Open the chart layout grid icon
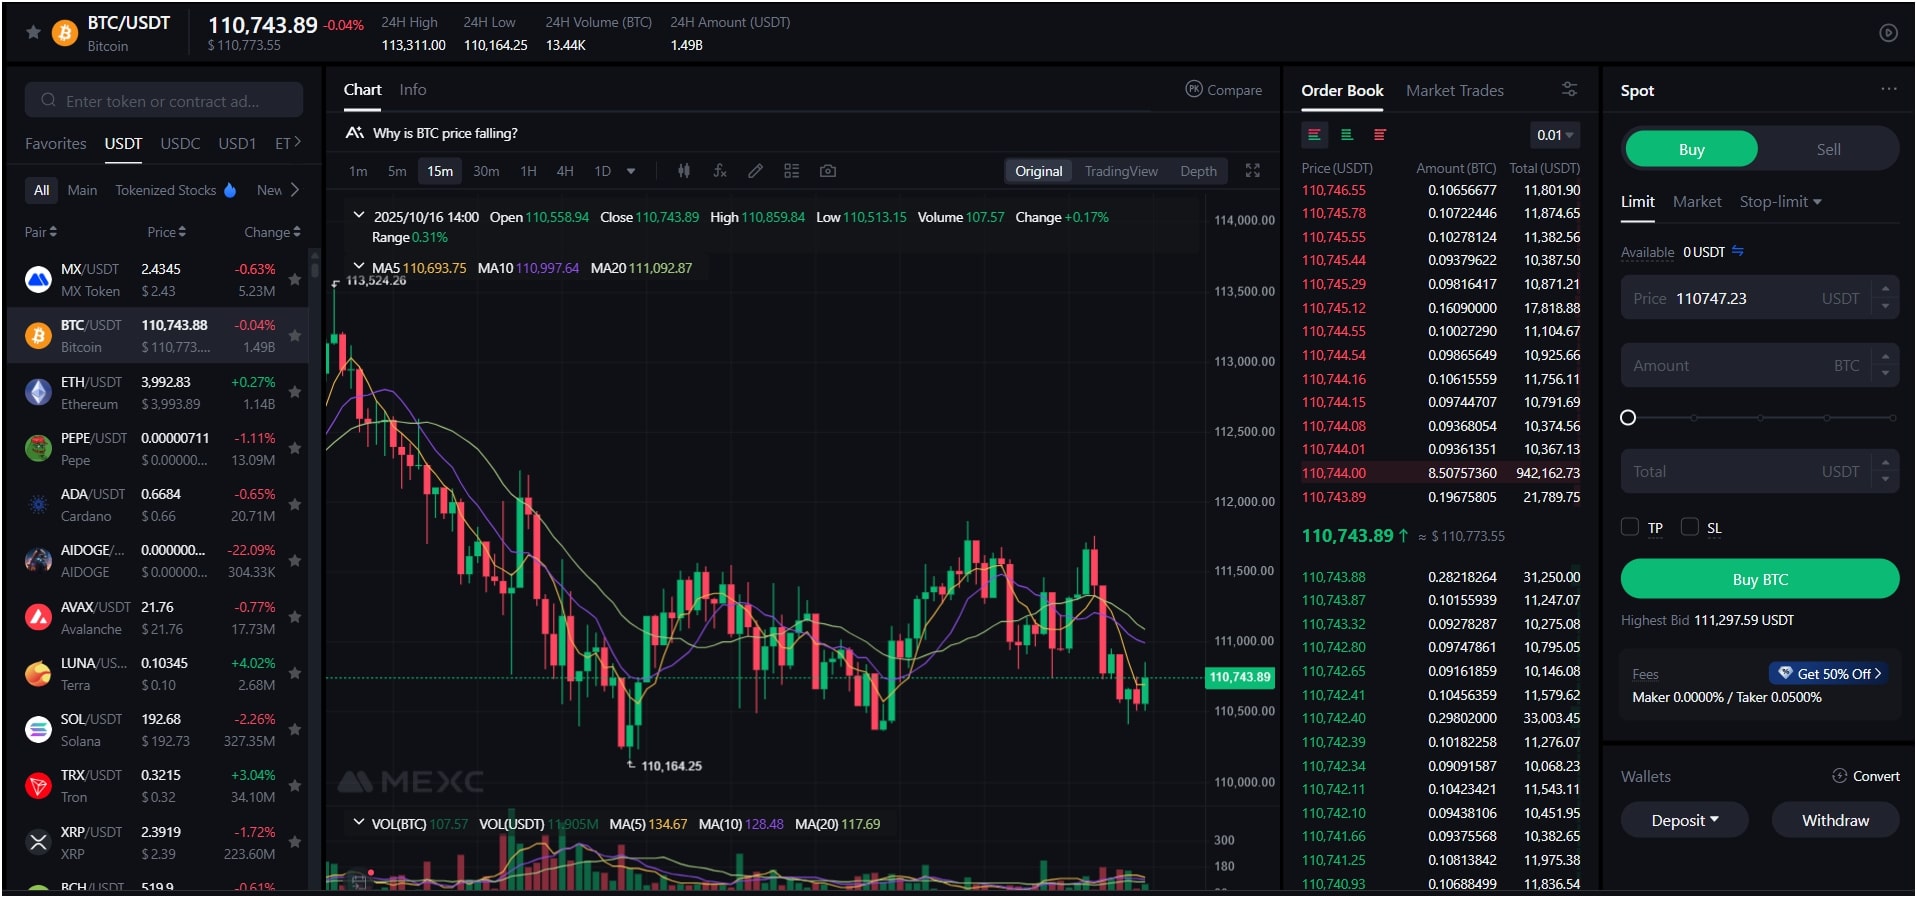This screenshot has width=1917, height=898. point(791,171)
